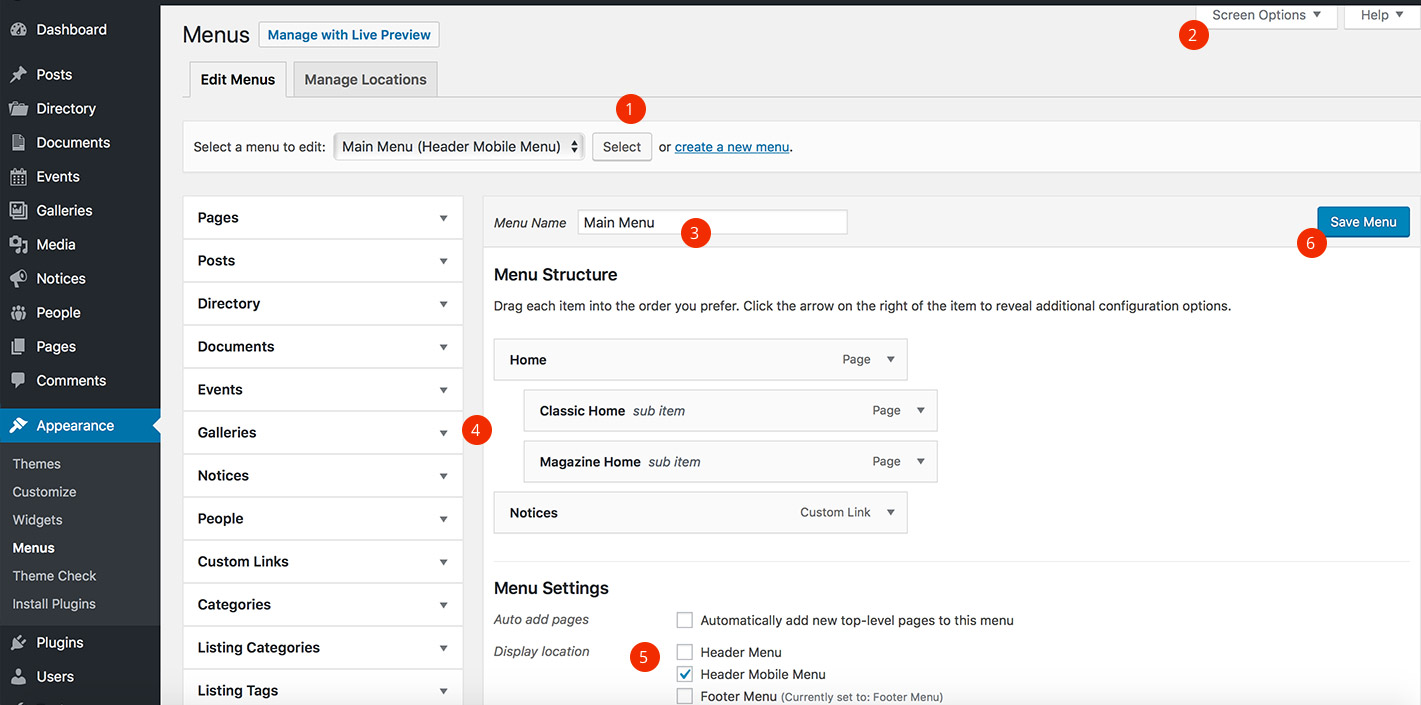The image size is (1421, 705).
Task: Switch to the Manage Locations tab
Action: click(x=365, y=80)
